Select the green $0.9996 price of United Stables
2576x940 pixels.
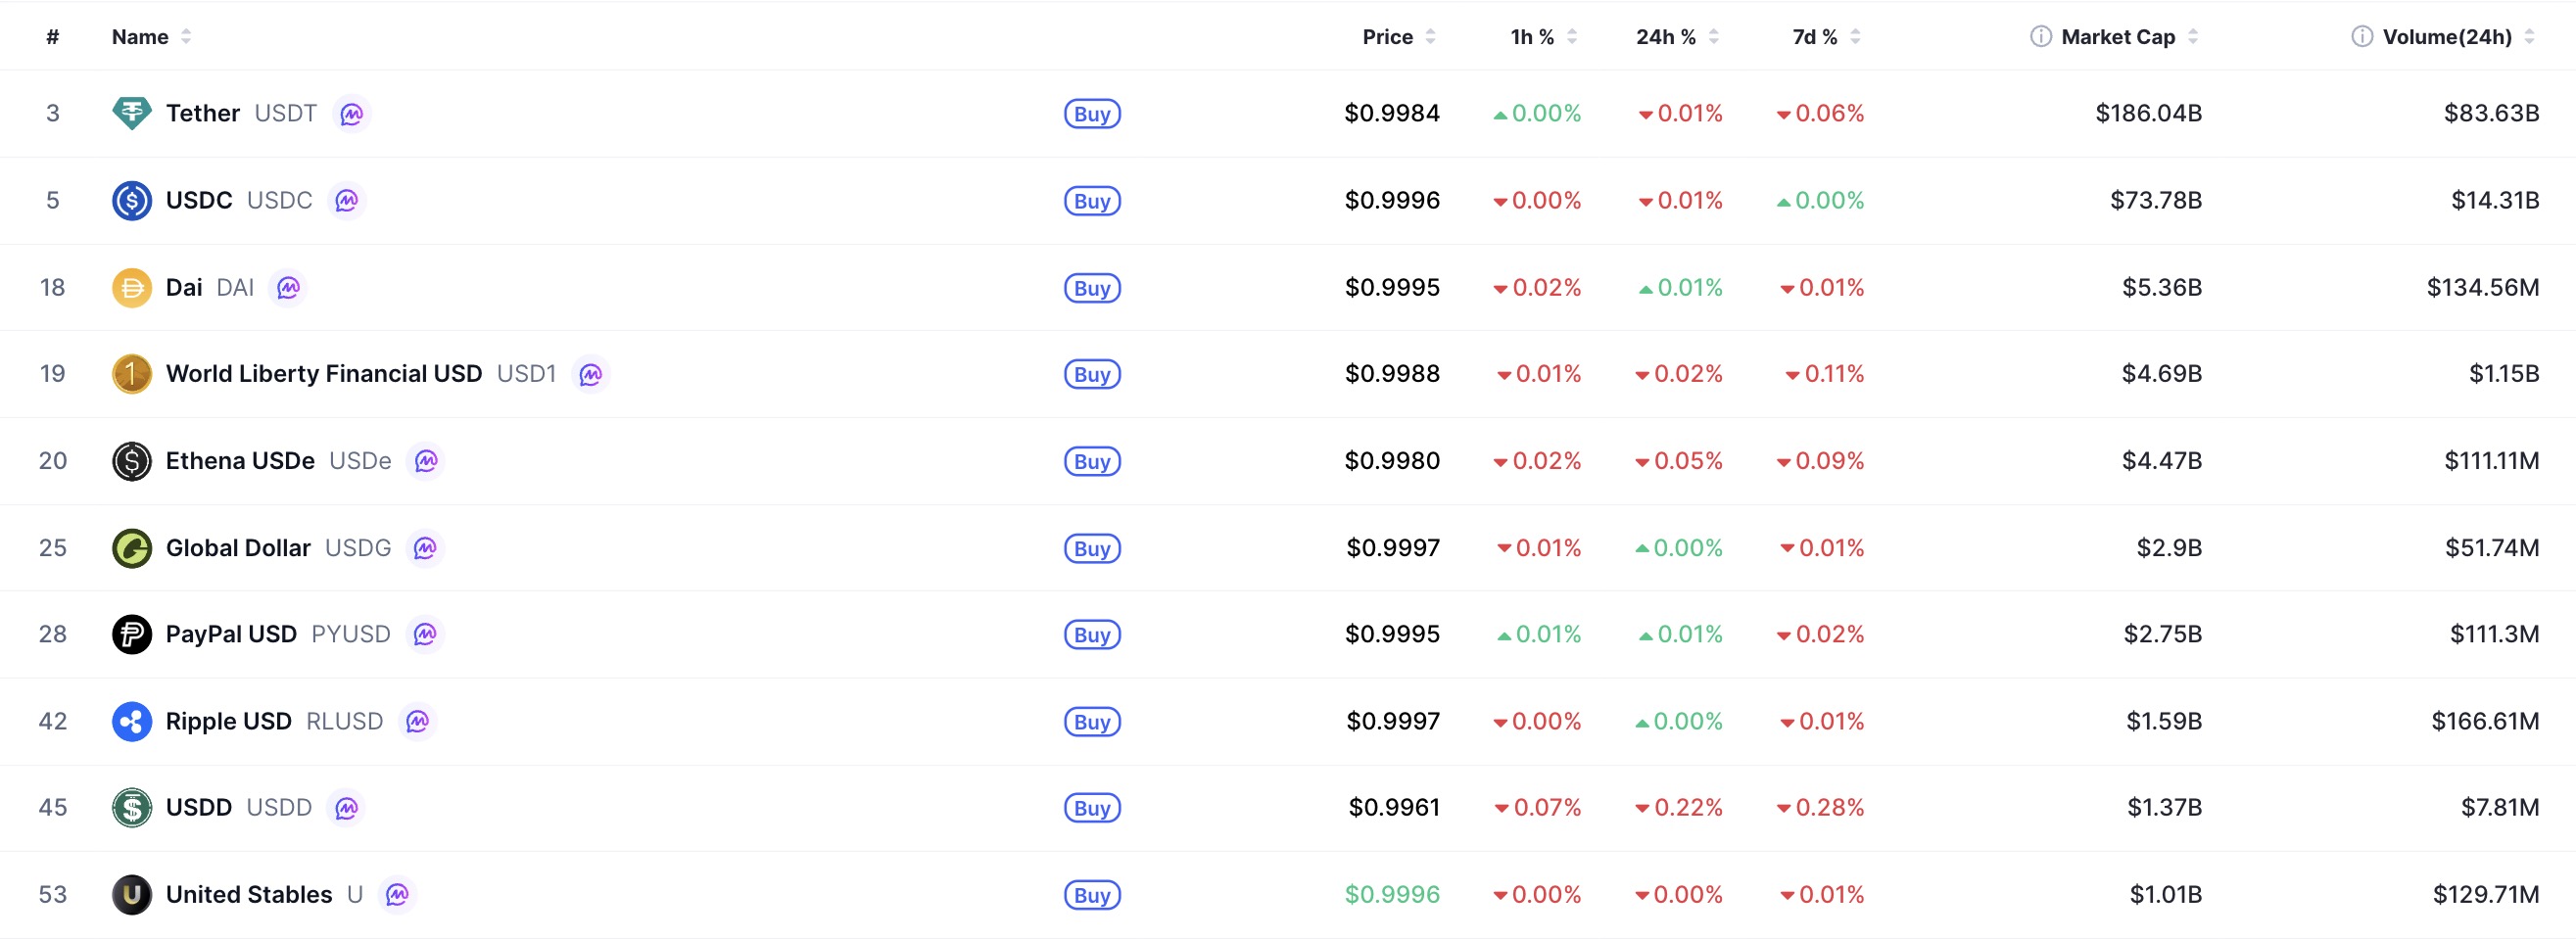coord(1392,894)
